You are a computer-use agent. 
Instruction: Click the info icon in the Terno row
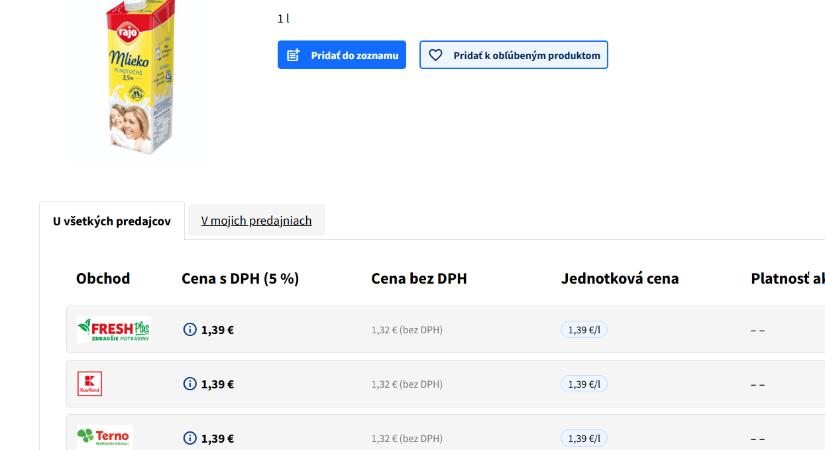click(x=189, y=438)
